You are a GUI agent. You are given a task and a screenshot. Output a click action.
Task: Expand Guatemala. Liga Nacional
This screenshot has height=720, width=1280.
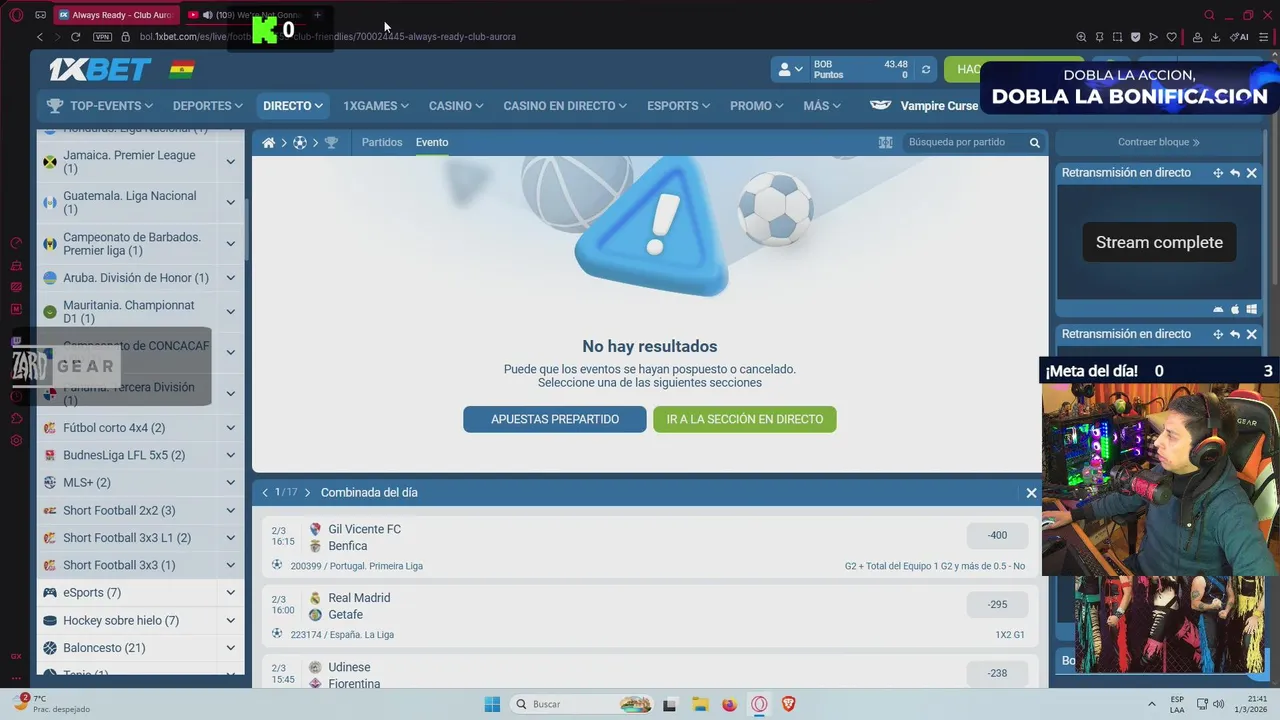[230, 203]
